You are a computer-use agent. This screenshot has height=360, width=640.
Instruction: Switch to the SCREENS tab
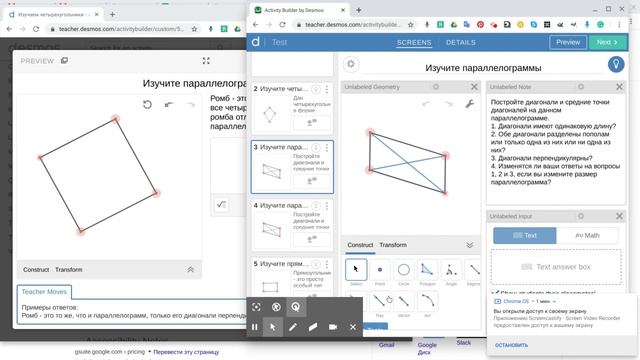click(414, 42)
